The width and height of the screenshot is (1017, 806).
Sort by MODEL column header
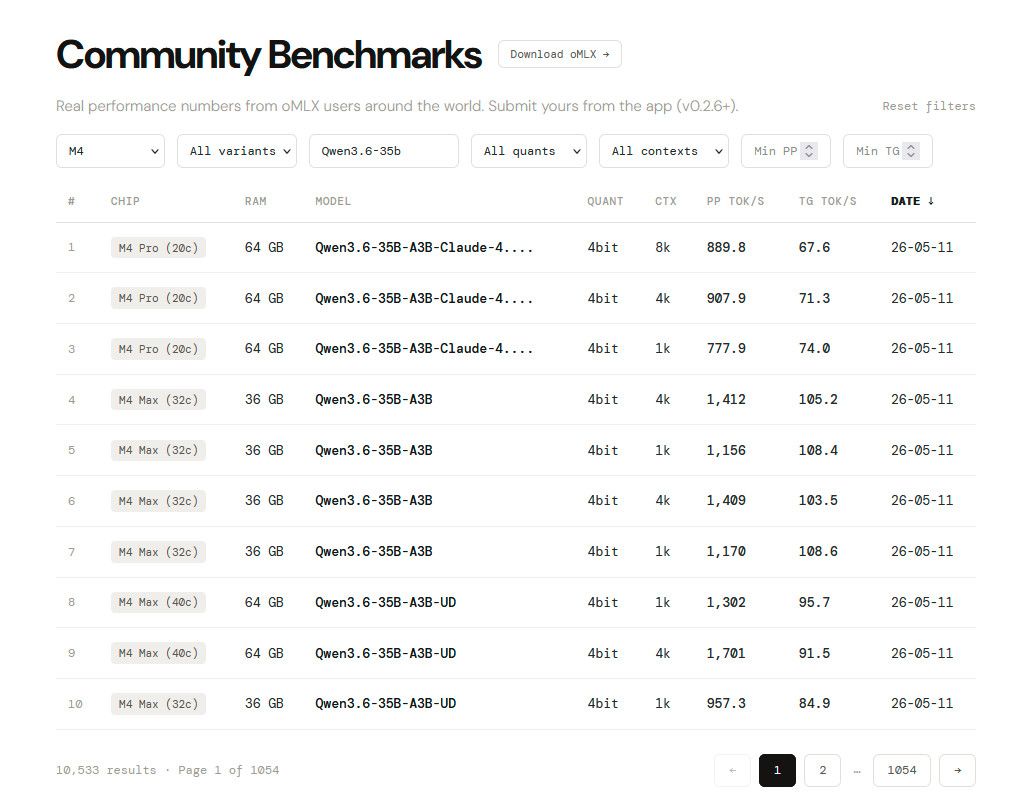click(x=333, y=201)
